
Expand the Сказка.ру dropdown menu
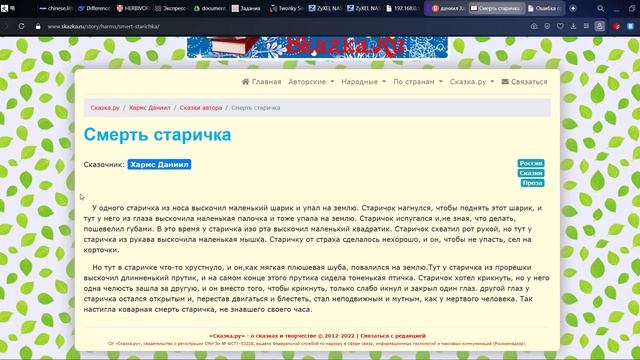tap(472, 82)
